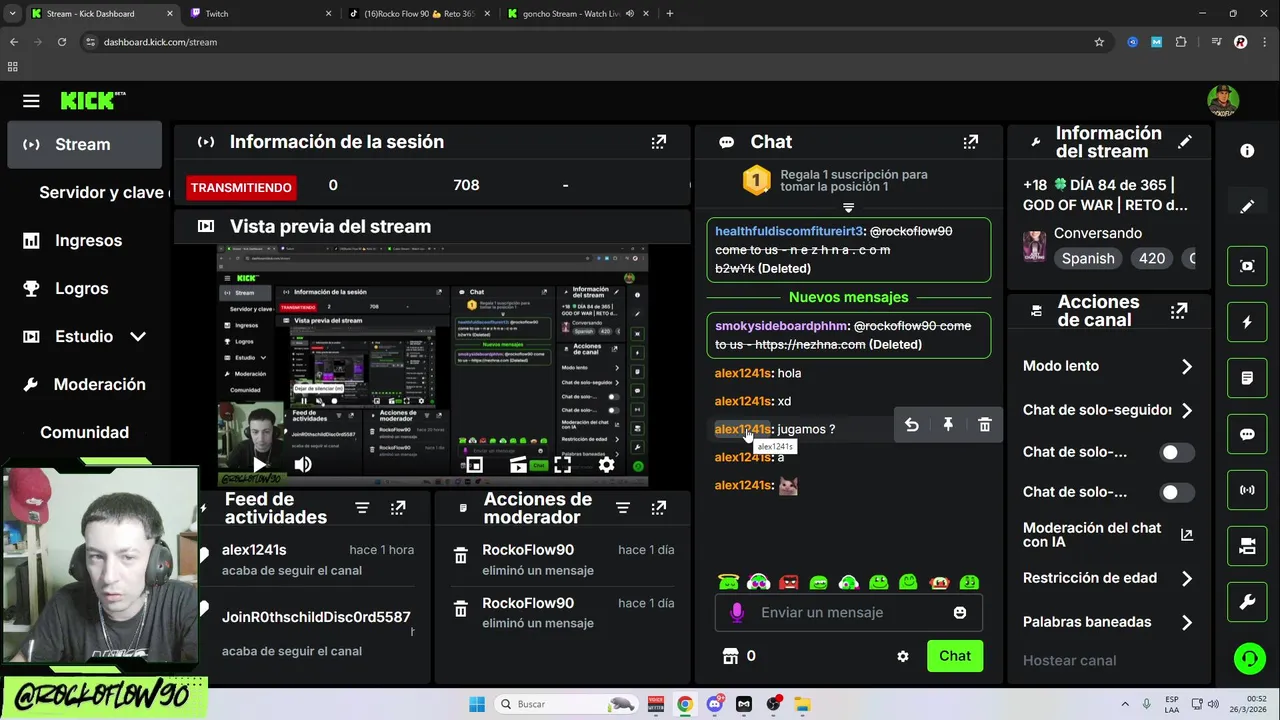Click the pencil icon in the right sidebar
Image resolution: width=1280 pixels, height=720 pixels.
1247,207
